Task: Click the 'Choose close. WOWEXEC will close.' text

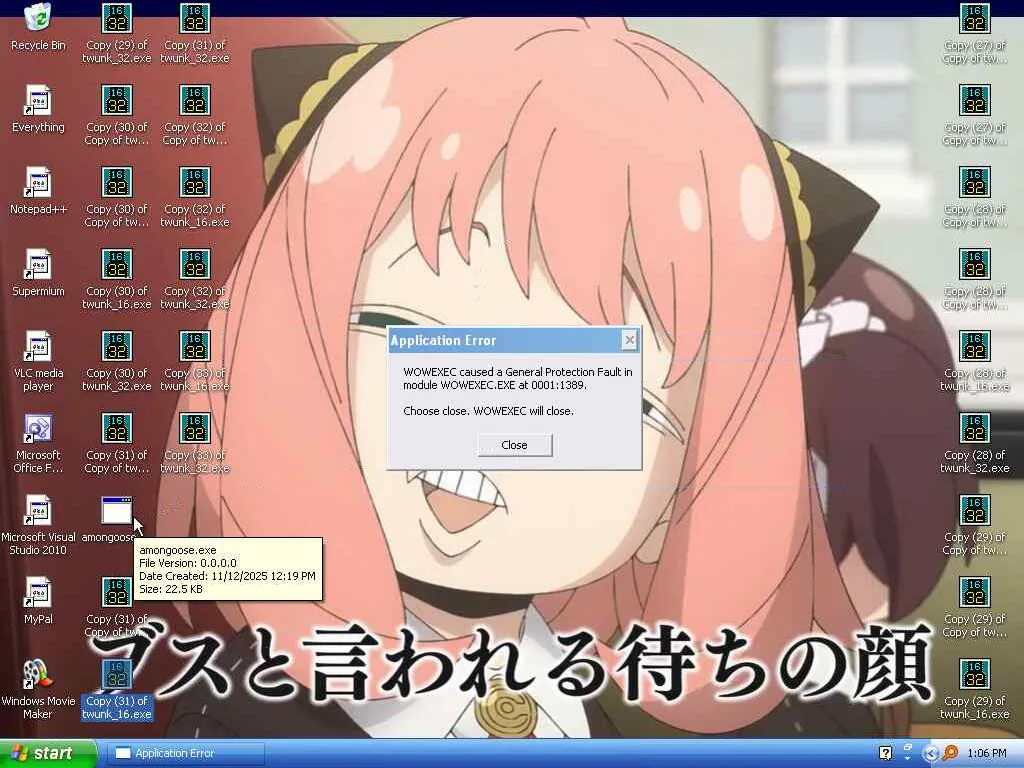Action: [488, 411]
